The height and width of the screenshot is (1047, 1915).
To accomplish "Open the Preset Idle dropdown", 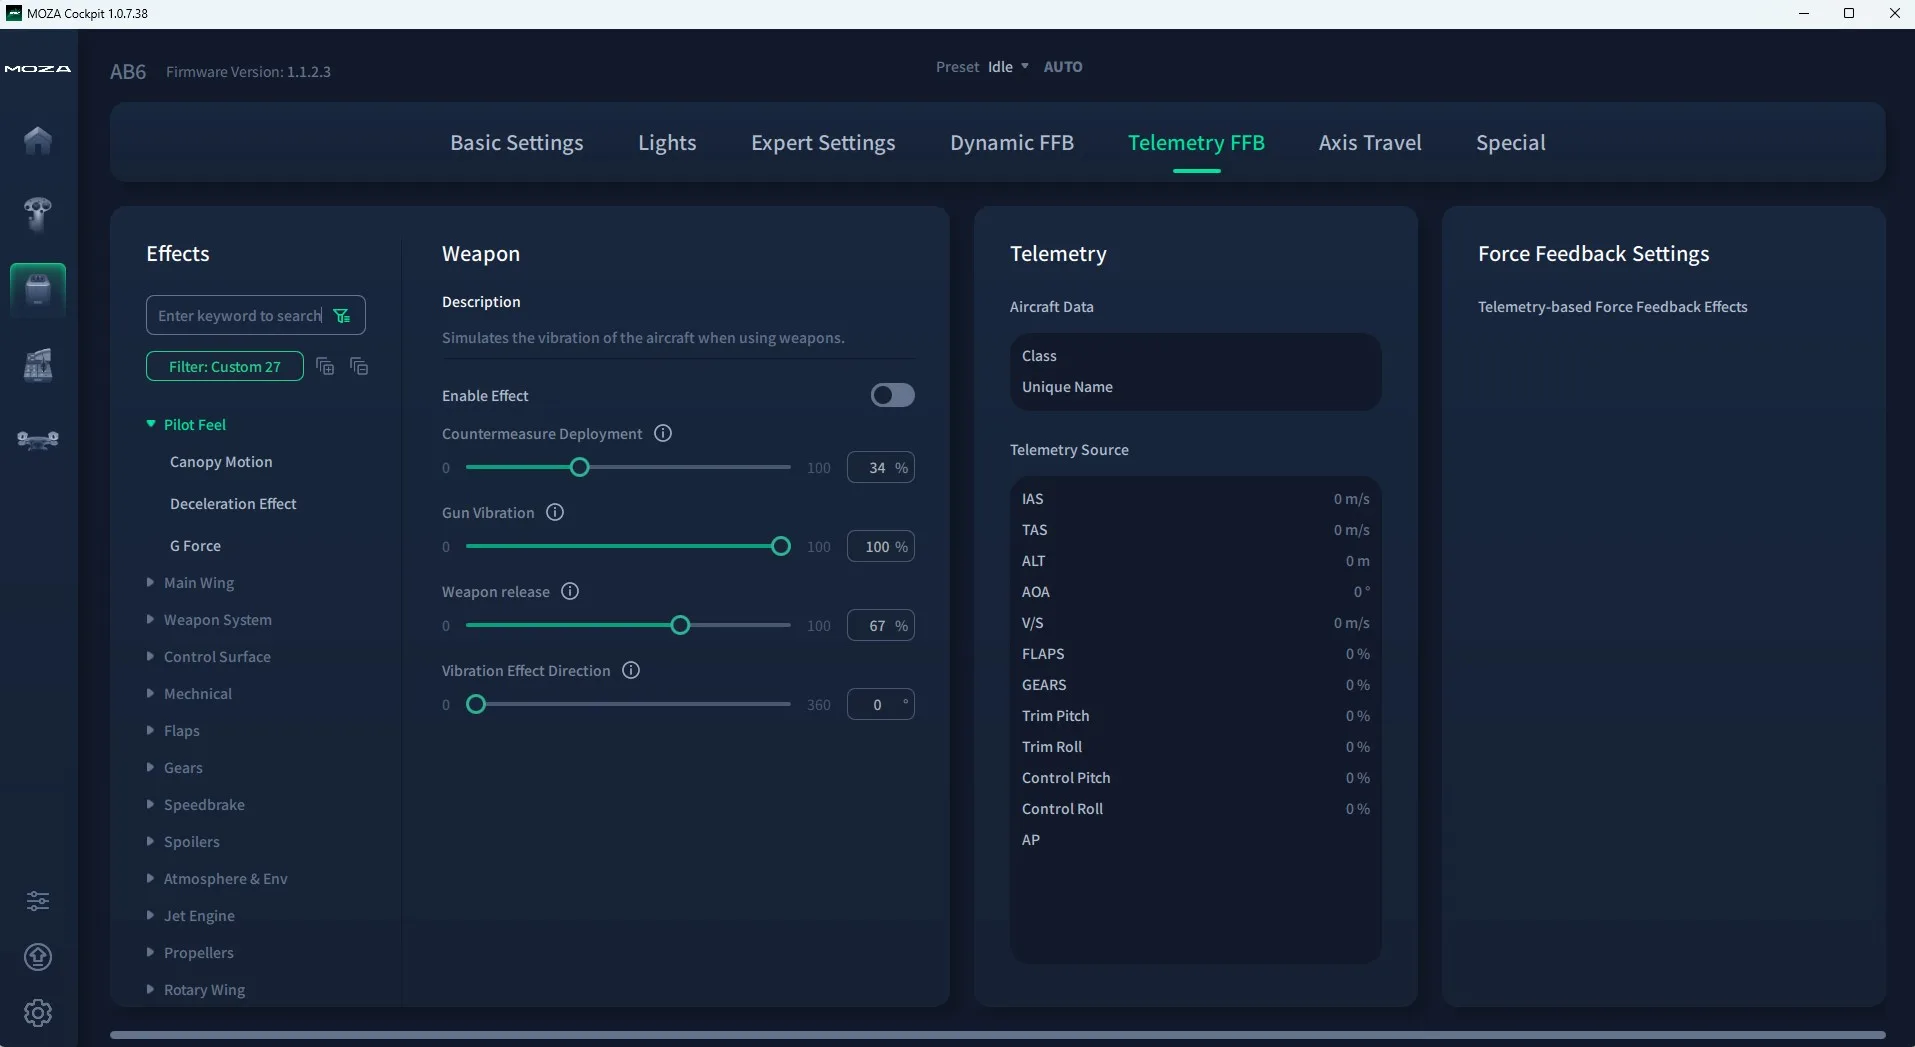I will [x=1008, y=67].
